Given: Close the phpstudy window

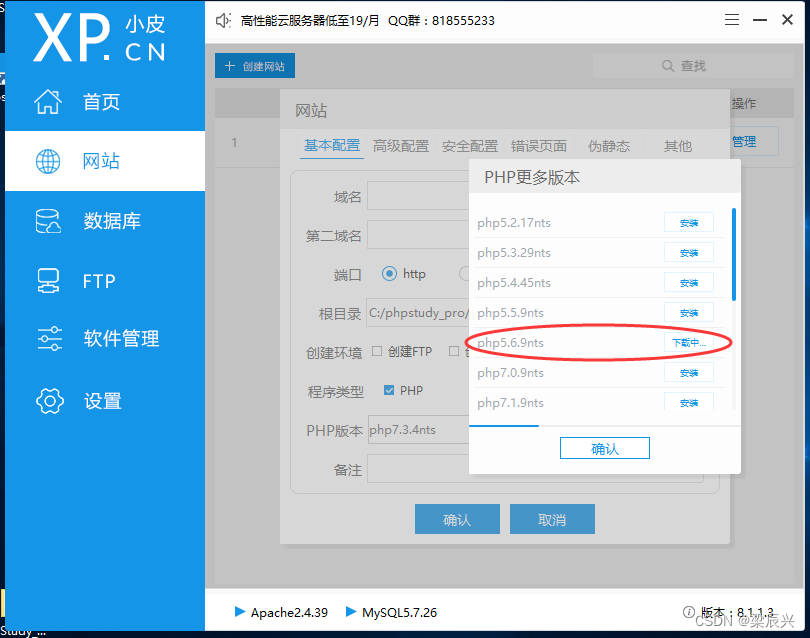Looking at the screenshot, I should point(787,20).
